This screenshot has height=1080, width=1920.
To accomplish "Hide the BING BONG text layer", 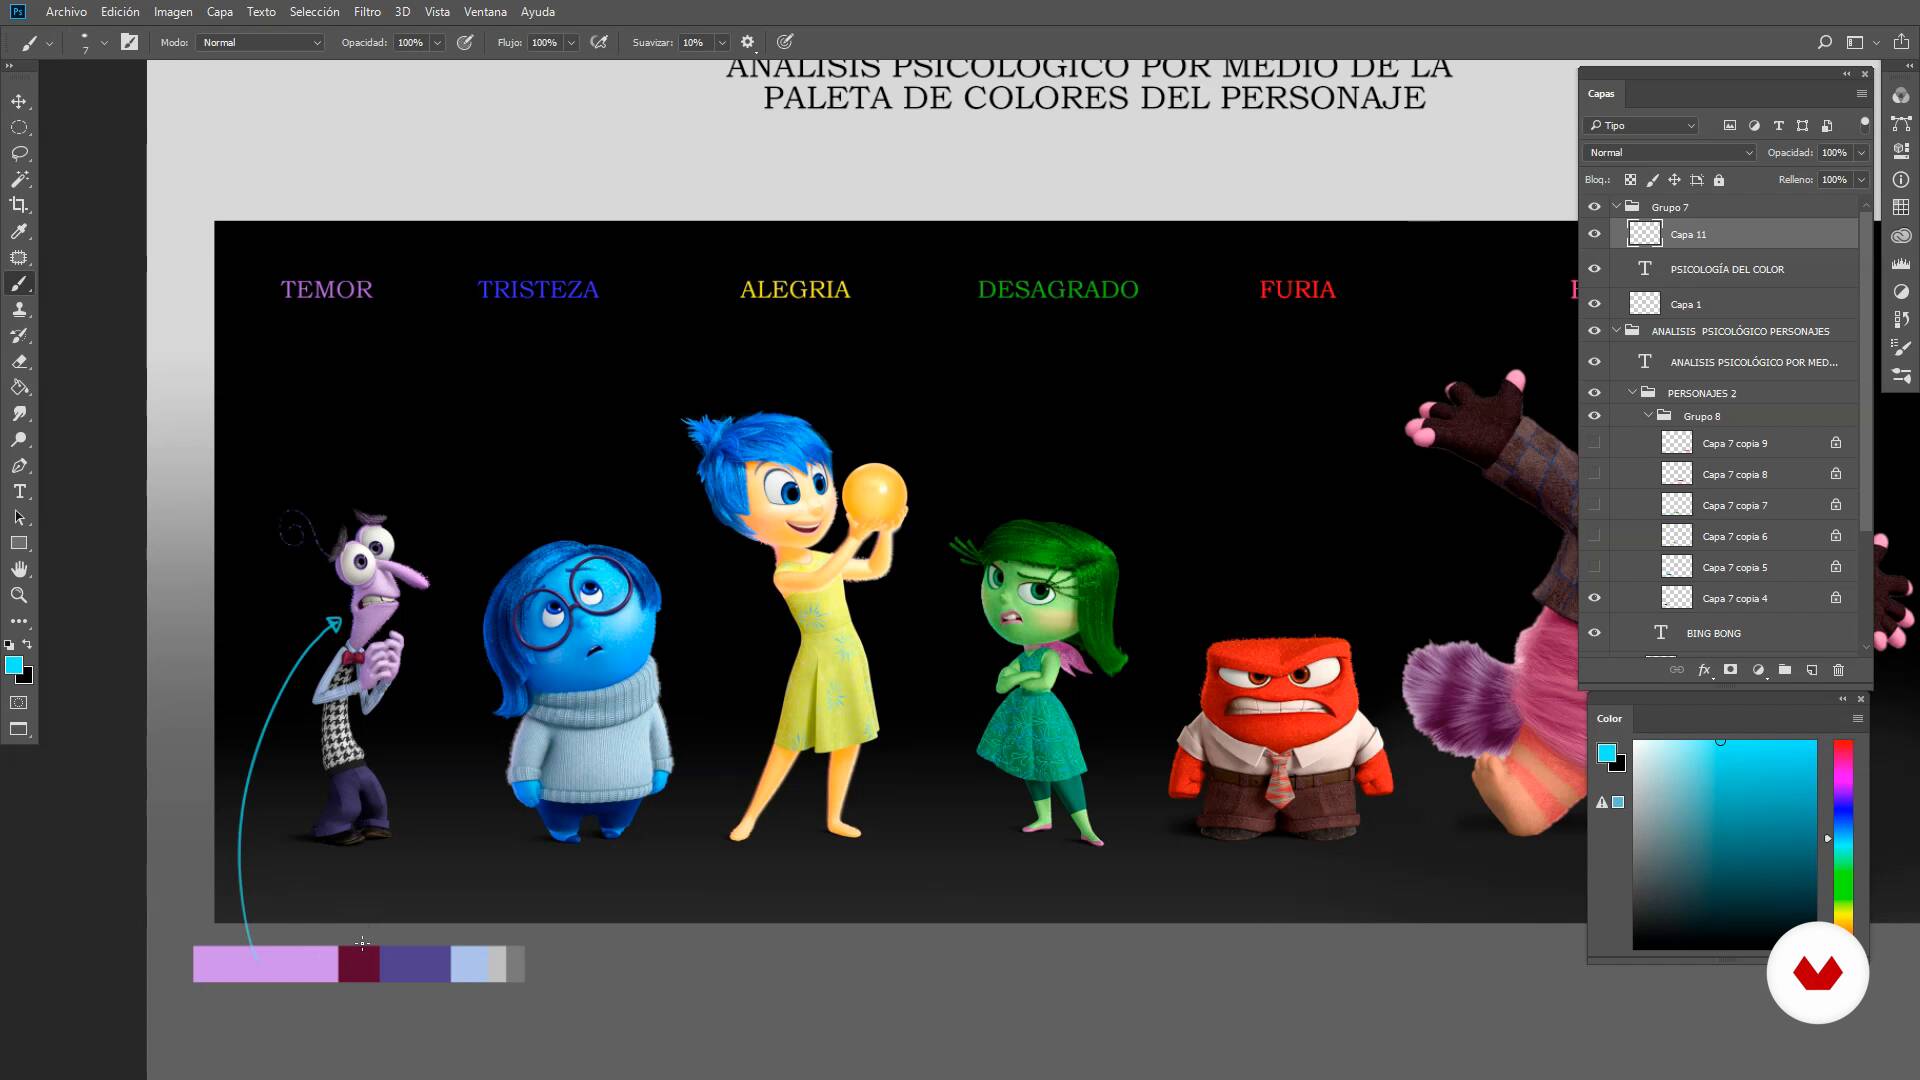I will 1594,633.
